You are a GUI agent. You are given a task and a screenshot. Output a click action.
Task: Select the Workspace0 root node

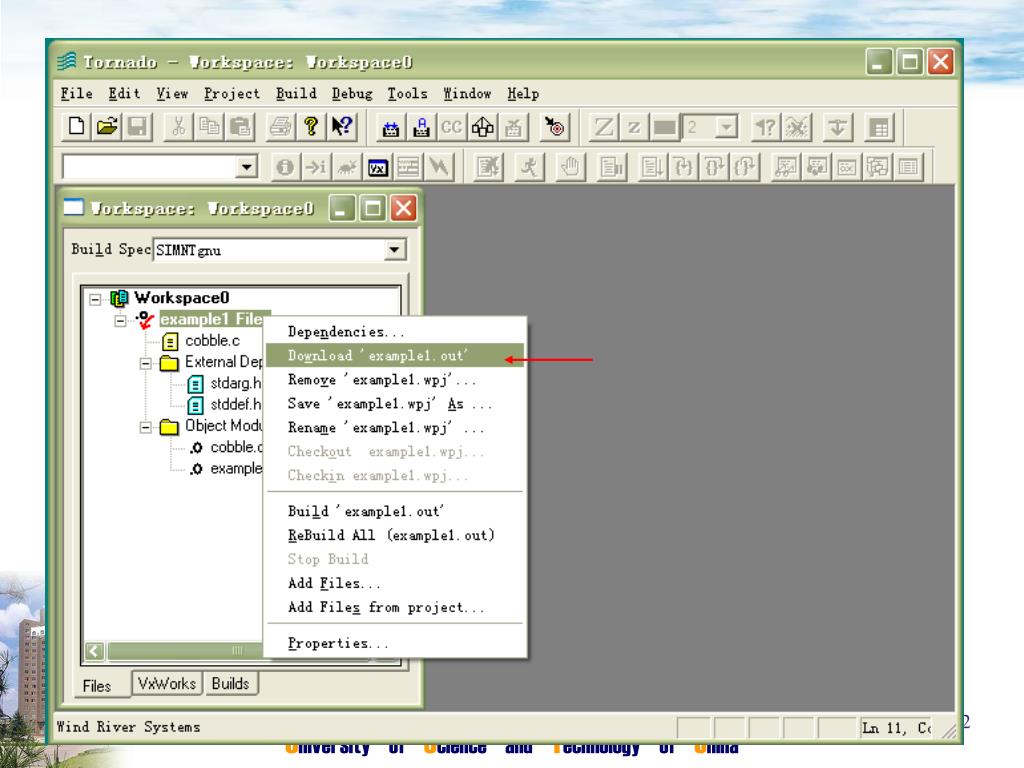[x=182, y=298]
